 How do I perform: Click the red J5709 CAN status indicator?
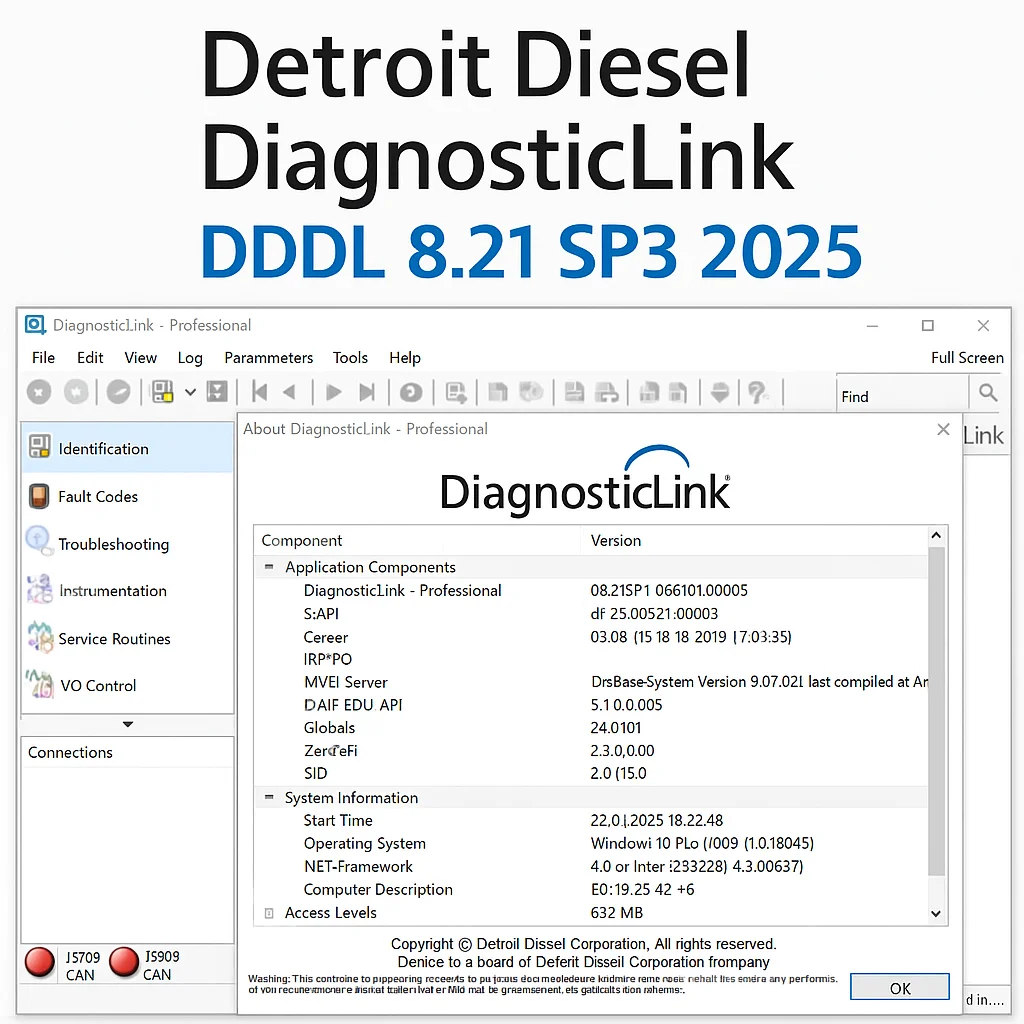click(39, 963)
